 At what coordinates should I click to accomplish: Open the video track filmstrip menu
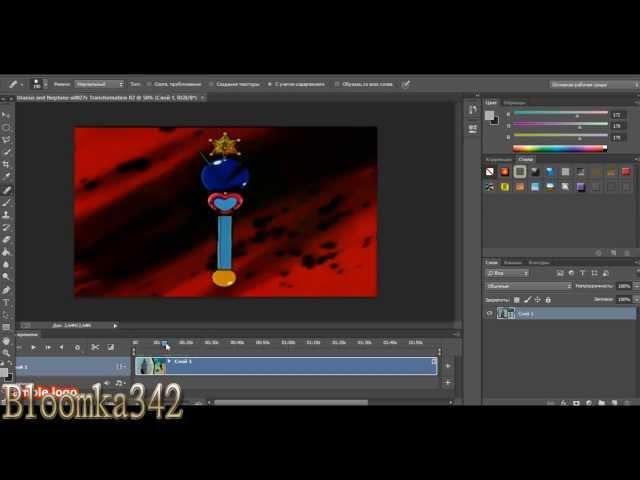[121, 367]
